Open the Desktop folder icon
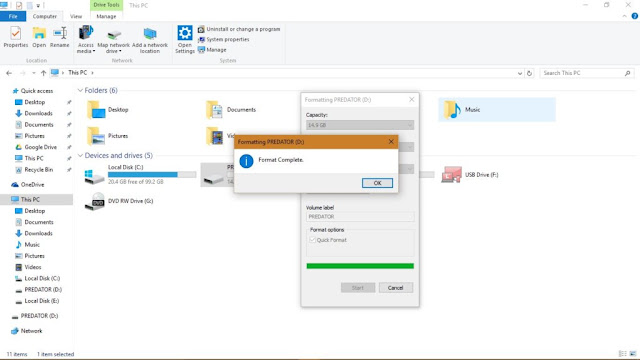The width and height of the screenshot is (640, 360). 96,110
